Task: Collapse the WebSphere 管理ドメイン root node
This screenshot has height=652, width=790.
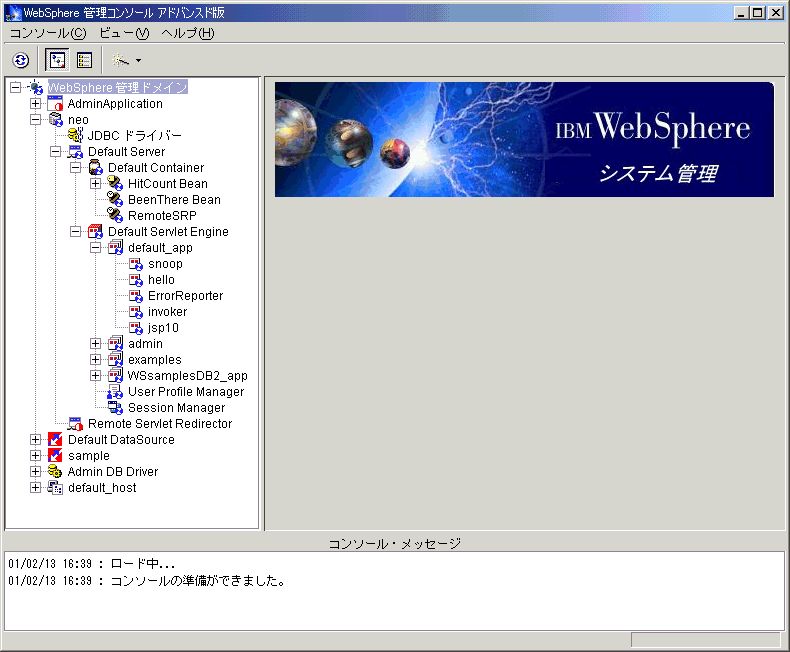Action: point(16,88)
